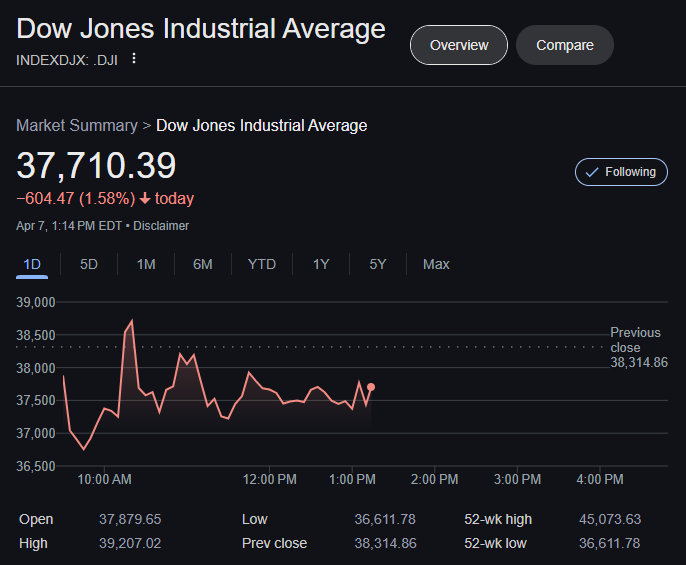Viewport: 686px width, 565px height.
Task: Click the current price dot on chart
Action: pyautogui.click(x=371, y=387)
